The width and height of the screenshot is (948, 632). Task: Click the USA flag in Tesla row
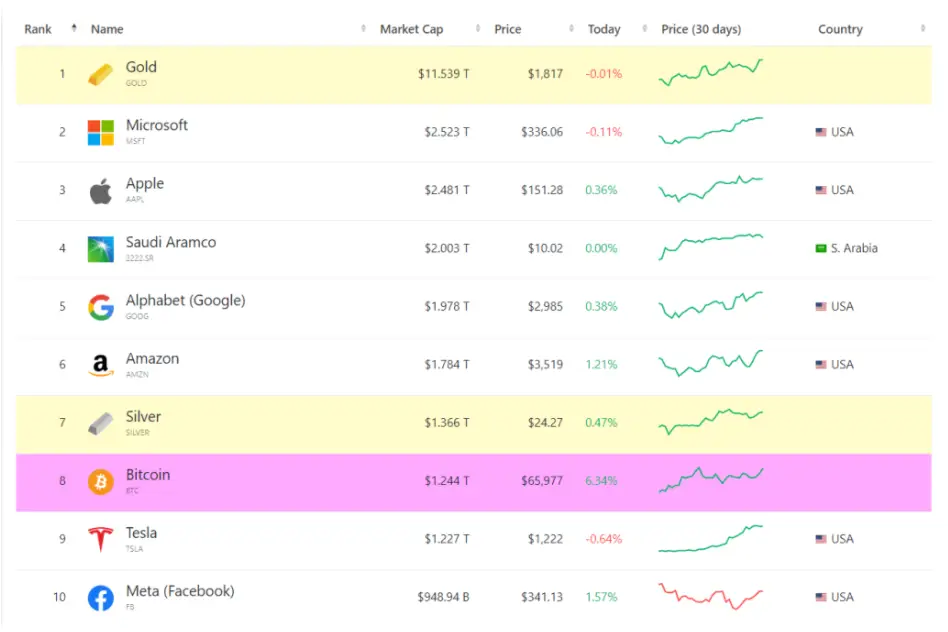[820, 538]
